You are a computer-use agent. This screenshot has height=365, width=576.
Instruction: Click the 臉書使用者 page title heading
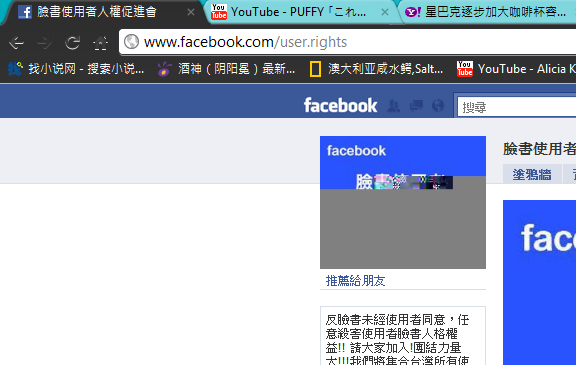(x=539, y=149)
